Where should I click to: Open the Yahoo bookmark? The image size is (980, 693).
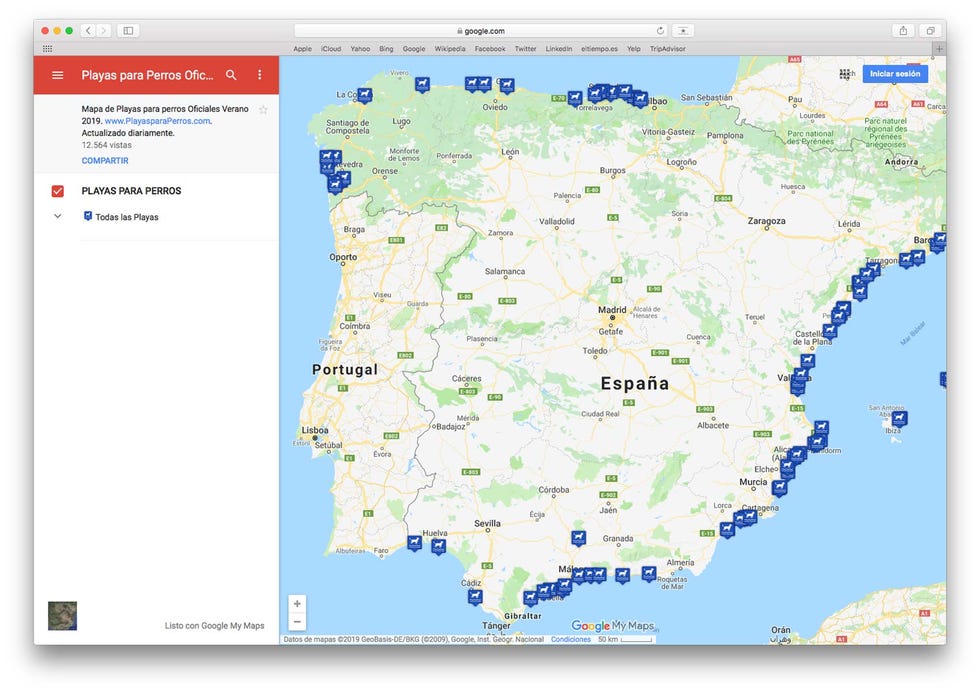click(x=360, y=49)
